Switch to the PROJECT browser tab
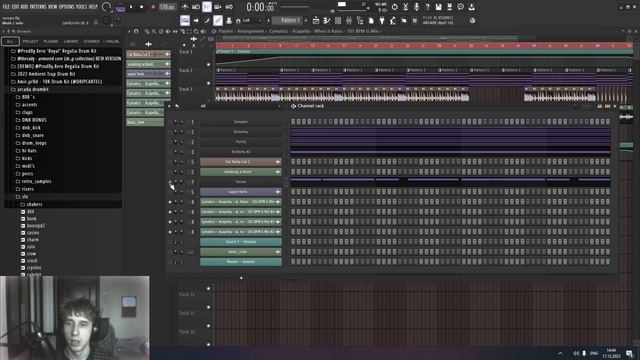This screenshot has height=360, width=640. (x=30, y=41)
